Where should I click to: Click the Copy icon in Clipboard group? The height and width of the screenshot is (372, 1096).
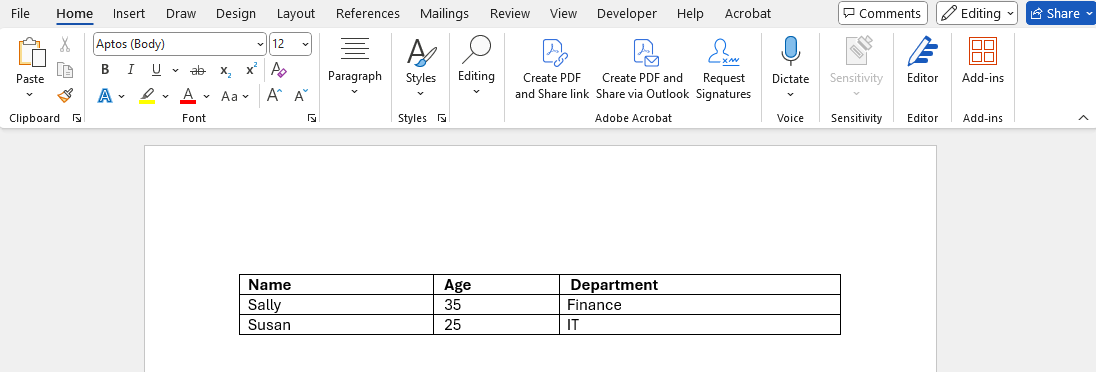click(65, 70)
